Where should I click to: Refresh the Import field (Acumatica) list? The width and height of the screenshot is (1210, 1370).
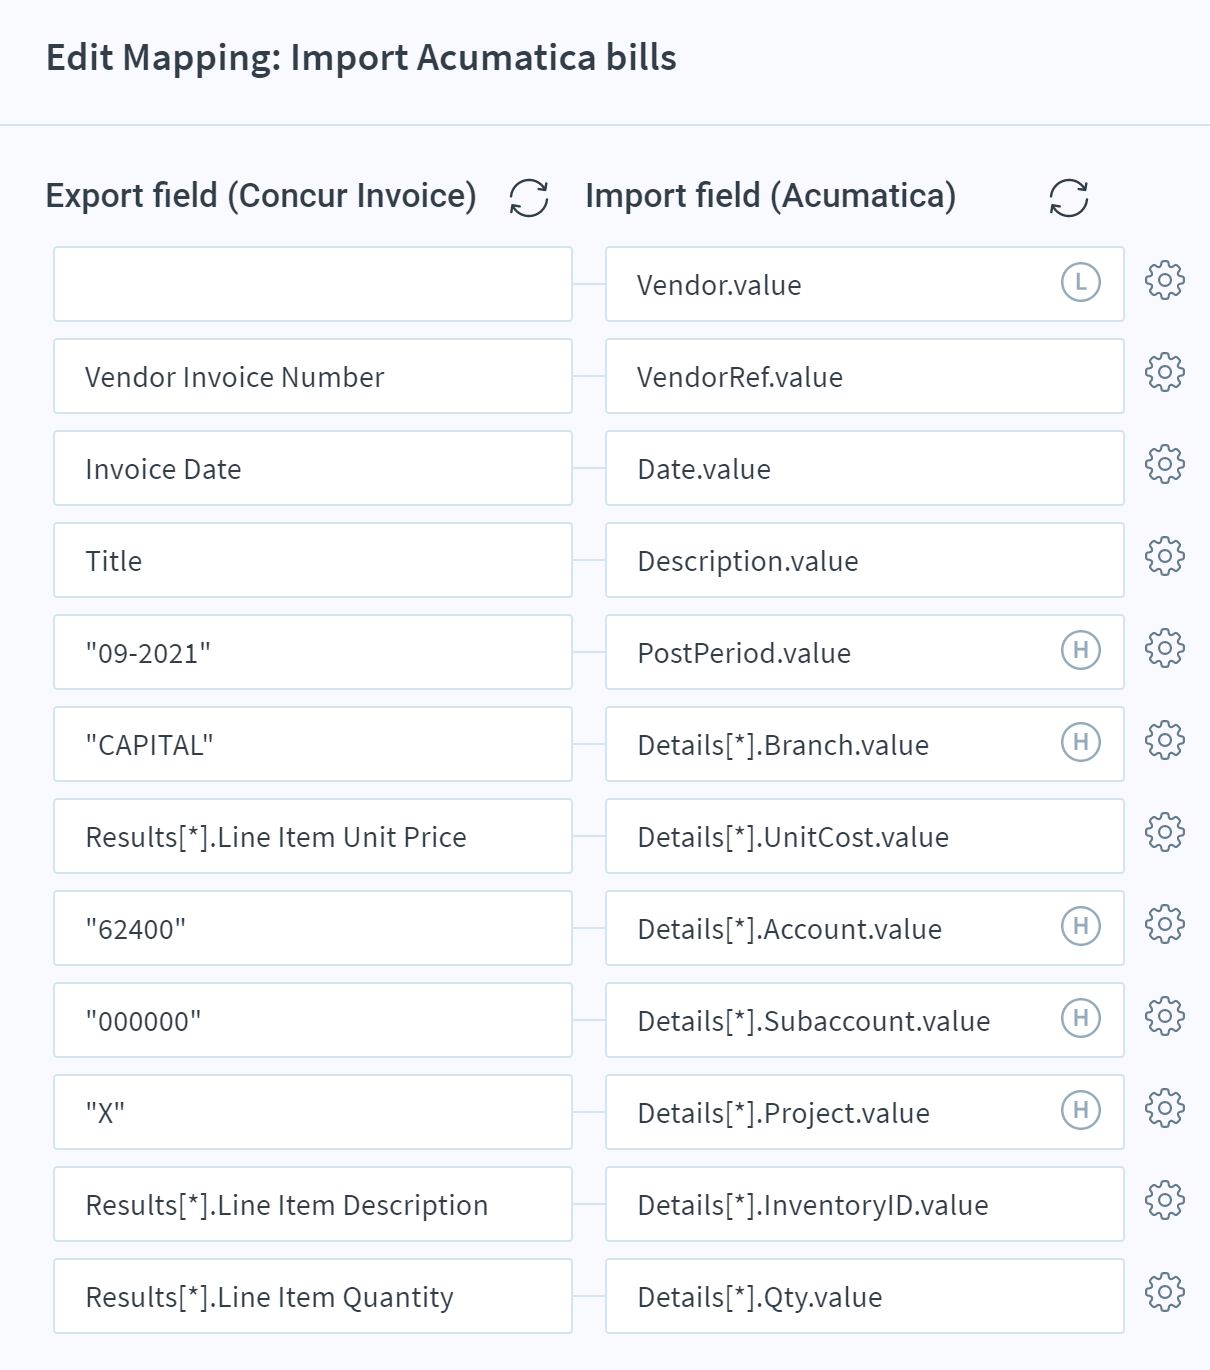(1069, 197)
